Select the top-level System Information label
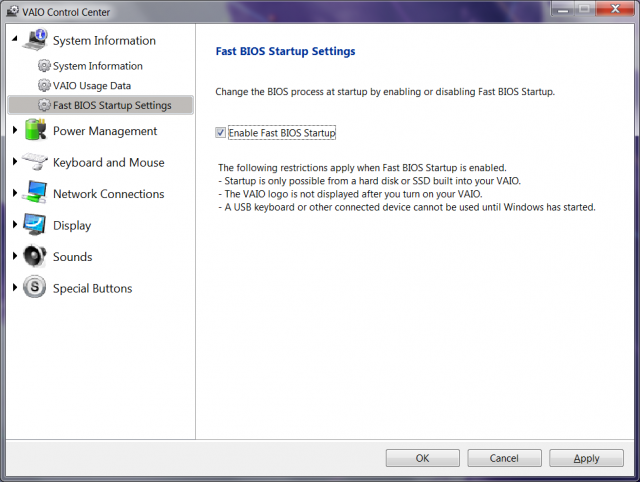 coord(104,40)
